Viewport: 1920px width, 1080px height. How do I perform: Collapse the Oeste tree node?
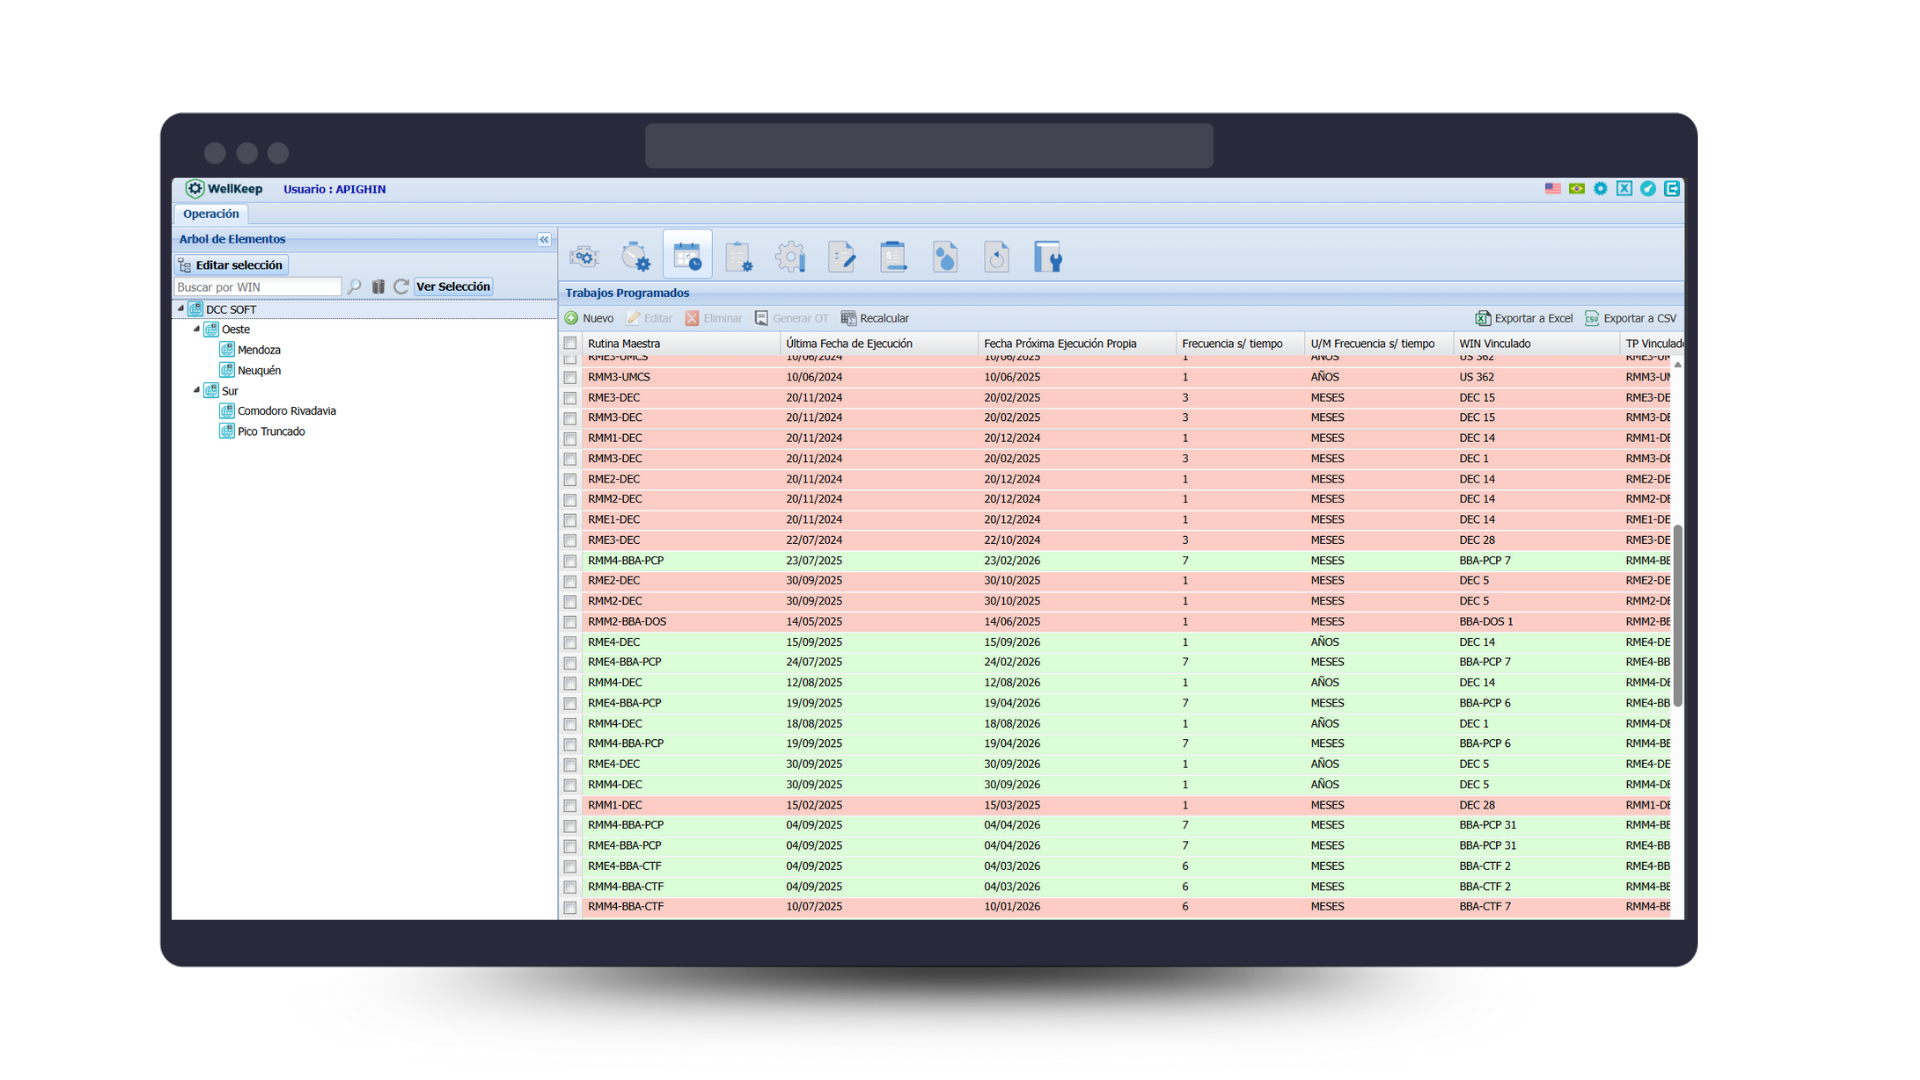pos(197,329)
